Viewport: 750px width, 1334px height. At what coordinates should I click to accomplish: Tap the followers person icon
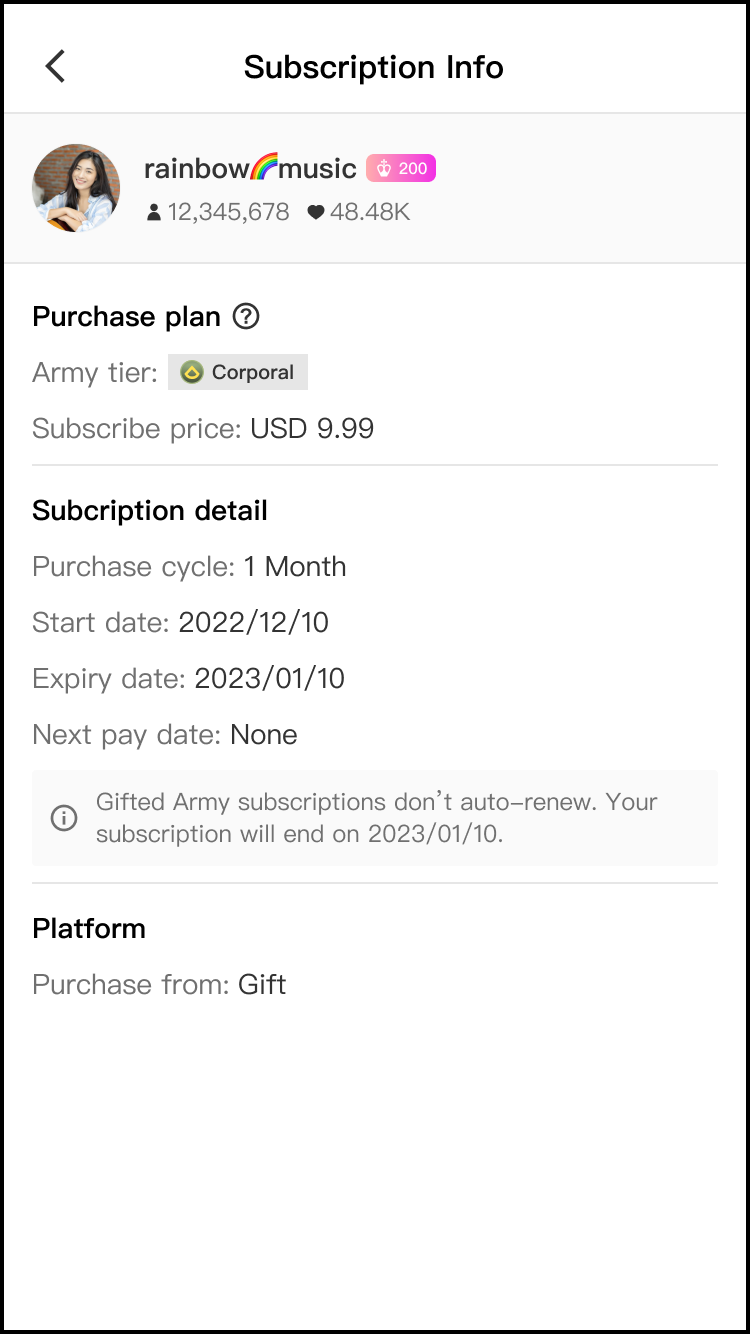pyautogui.click(x=153, y=213)
